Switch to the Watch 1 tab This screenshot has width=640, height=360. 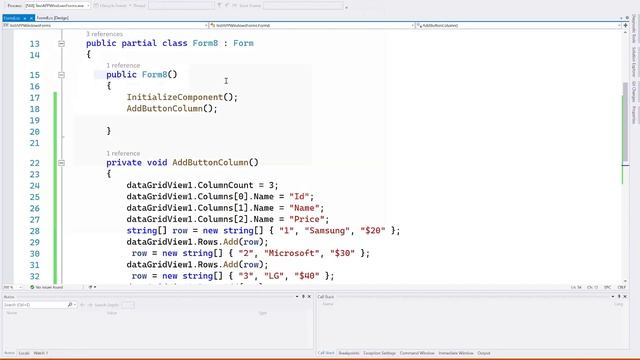pos(41,353)
